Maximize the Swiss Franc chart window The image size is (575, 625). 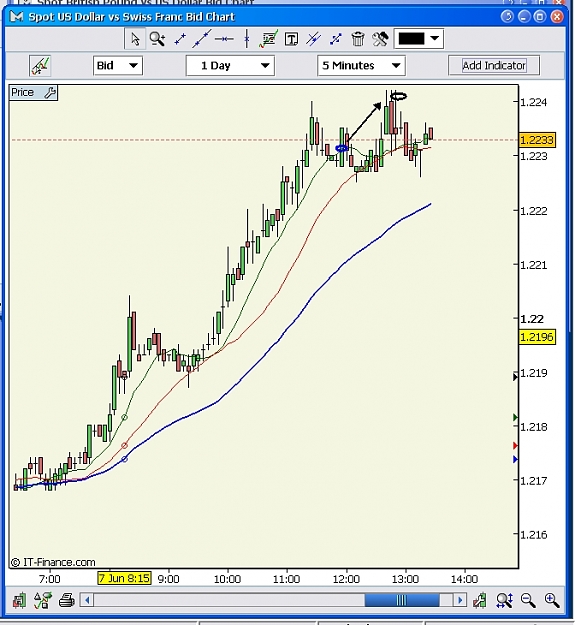click(x=540, y=17)
